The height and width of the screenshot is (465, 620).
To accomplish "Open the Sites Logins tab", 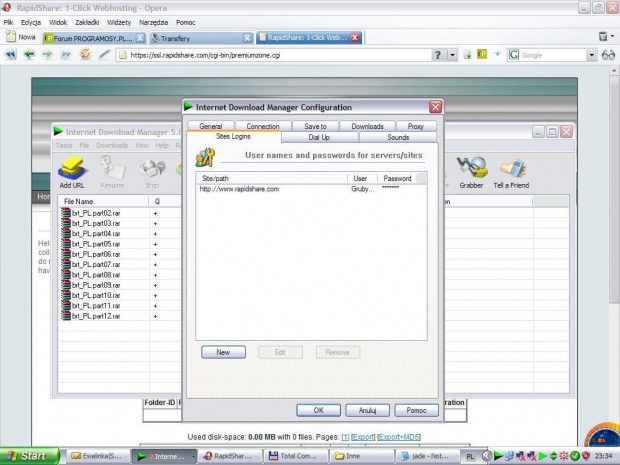I will coord(233,136).
